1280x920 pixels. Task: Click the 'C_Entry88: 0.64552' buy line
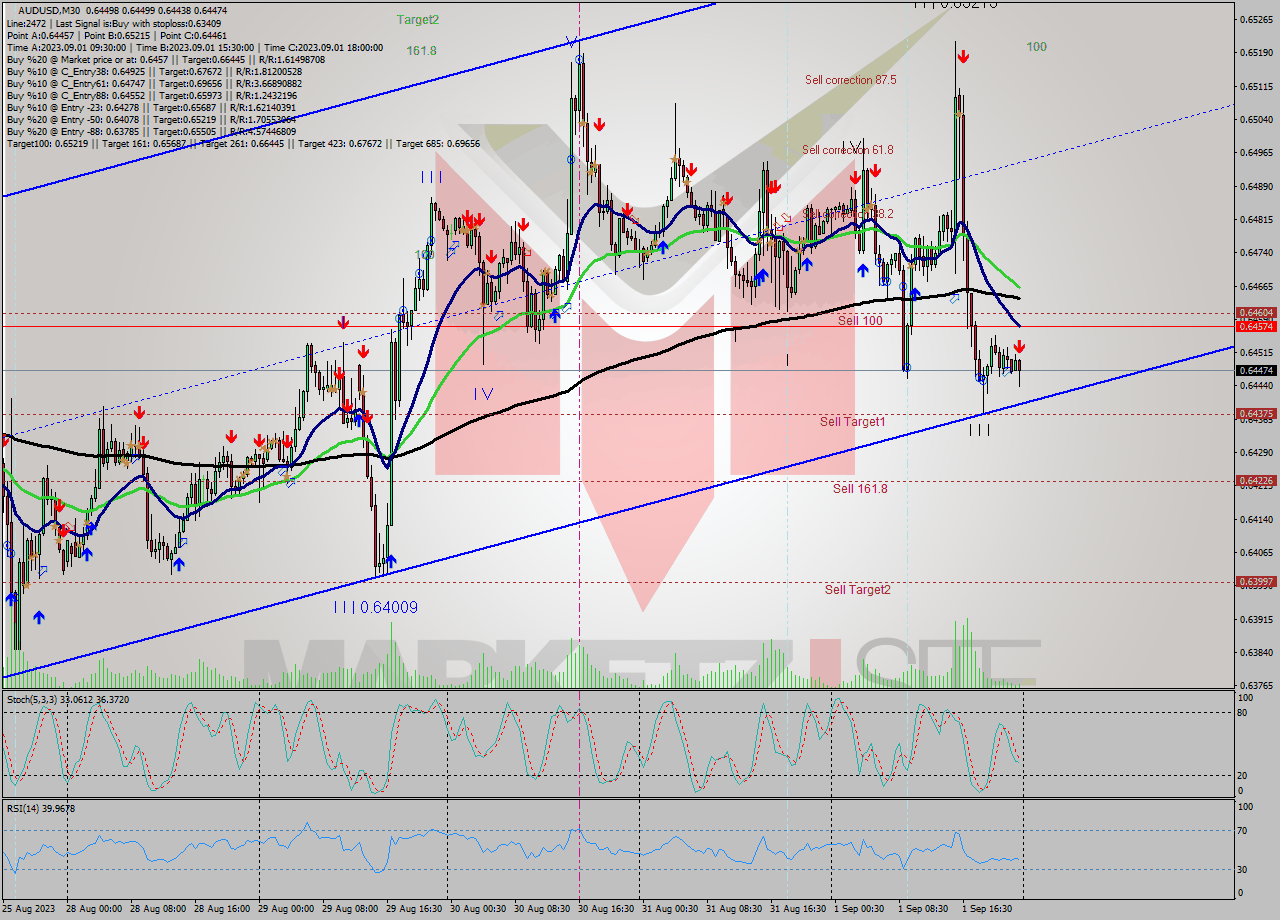coord(151,95)
